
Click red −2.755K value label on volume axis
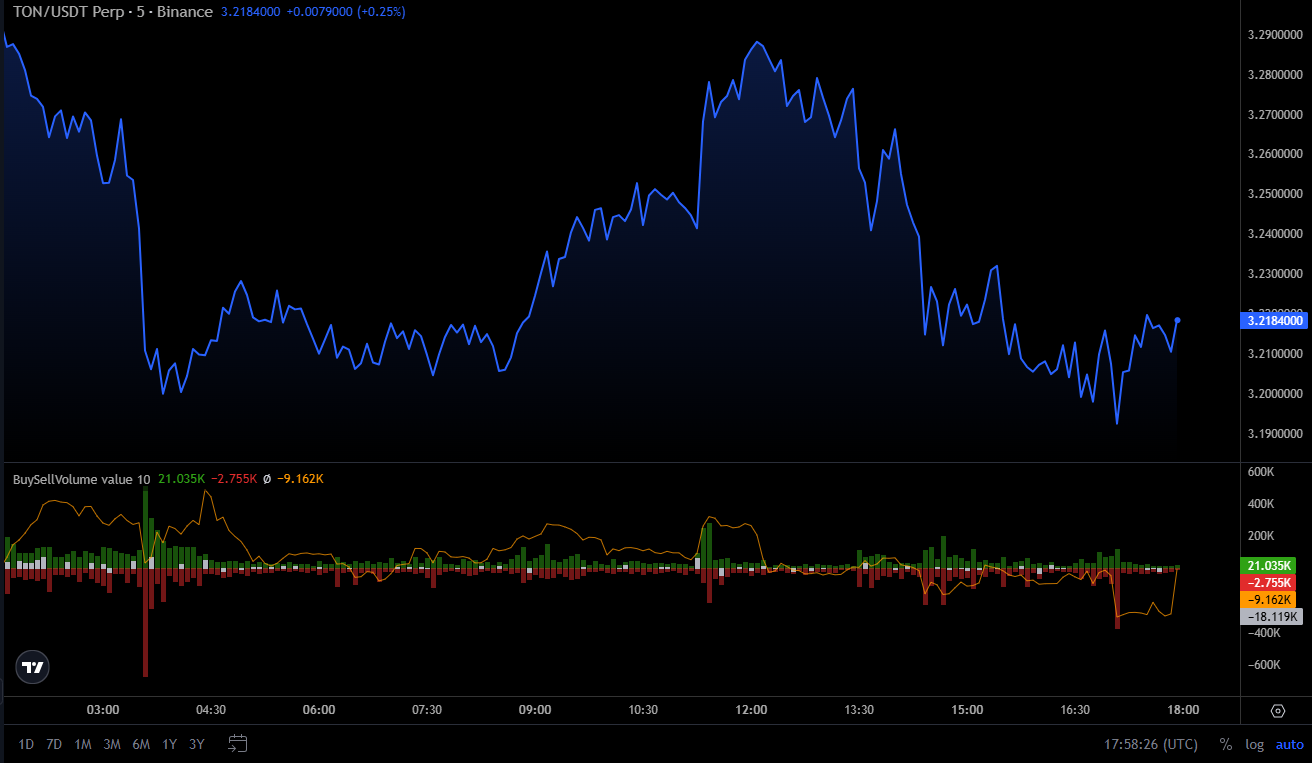1268,582
